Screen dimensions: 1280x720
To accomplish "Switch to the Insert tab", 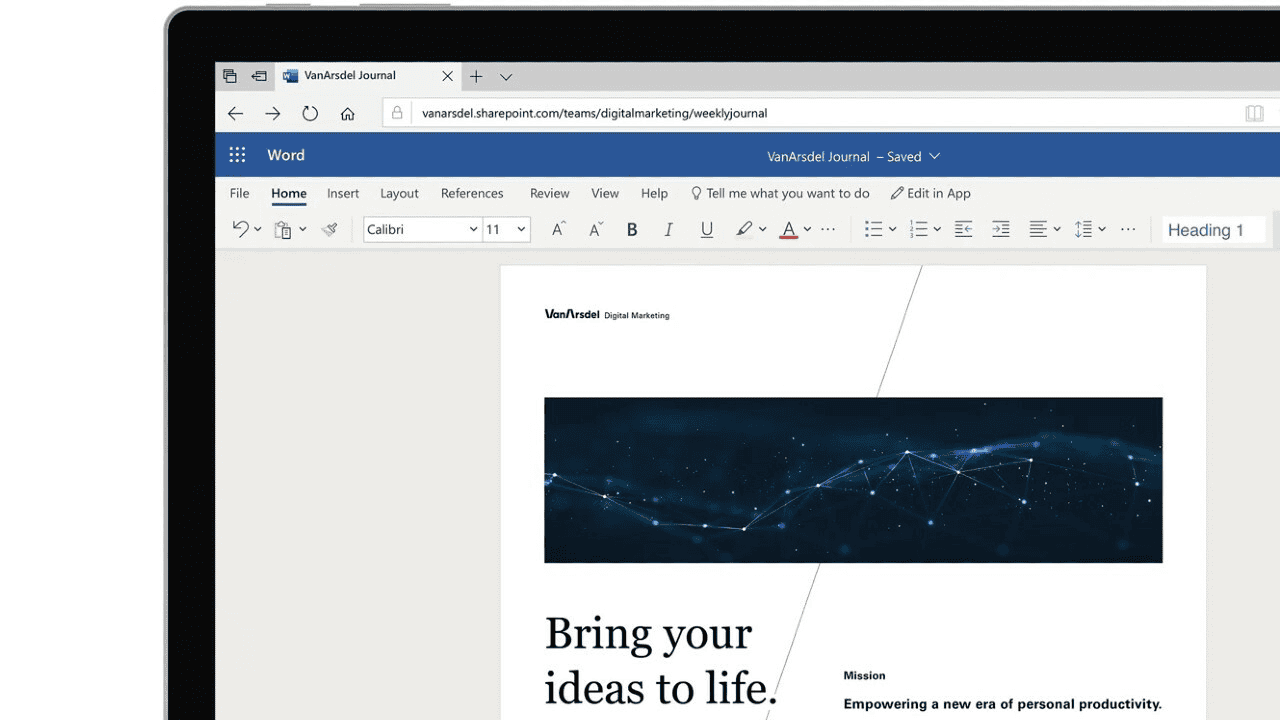I will tap(343, 193).
